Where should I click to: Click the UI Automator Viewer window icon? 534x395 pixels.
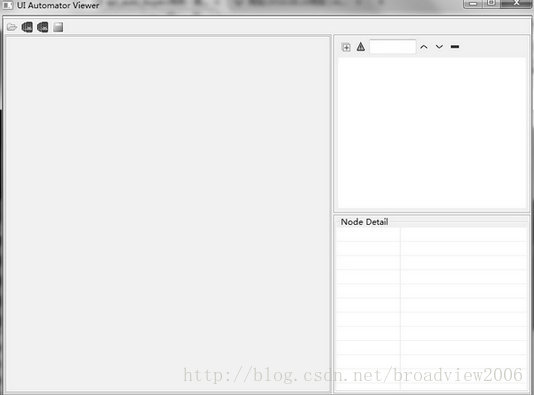(x=7, y=5)
